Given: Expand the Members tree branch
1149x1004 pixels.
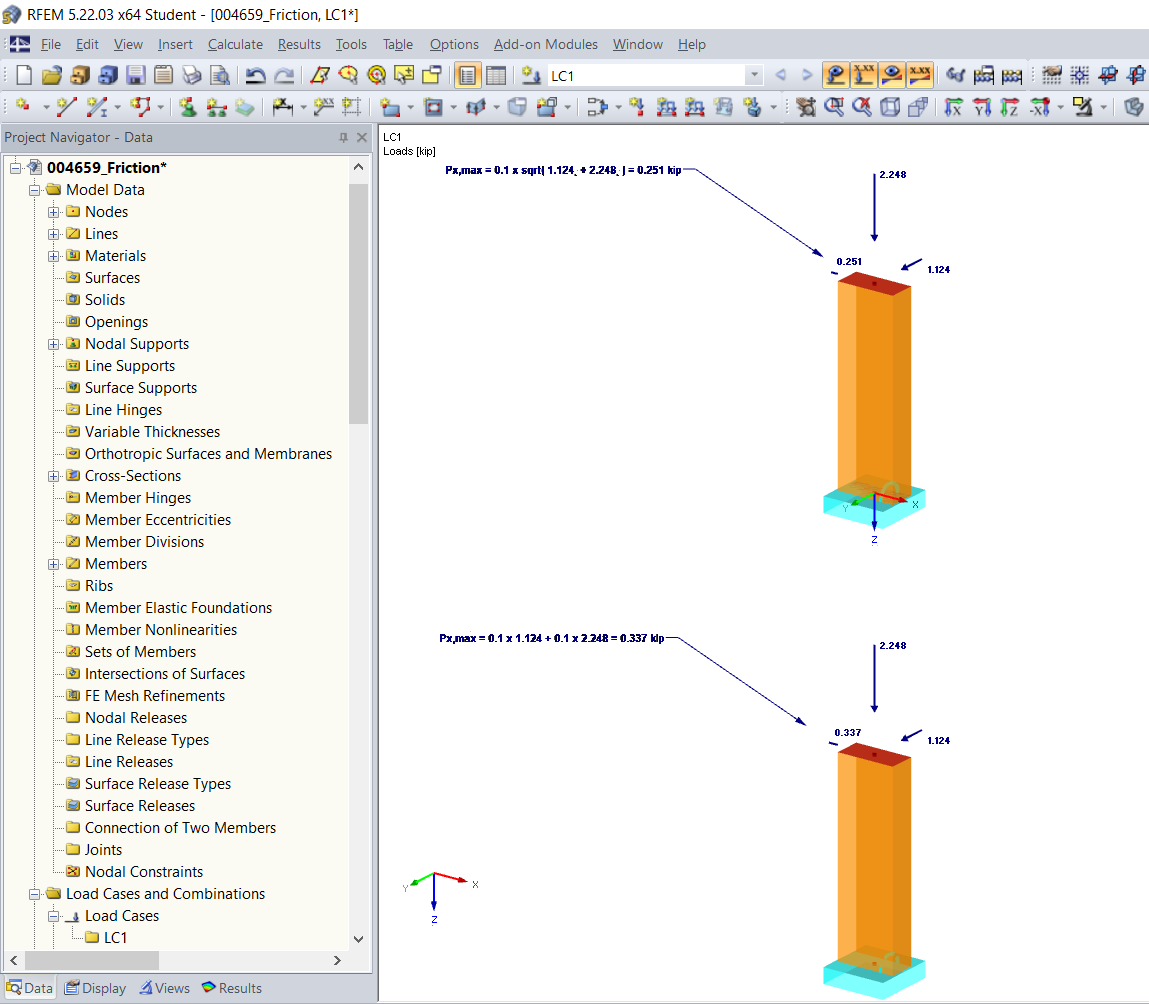Looking at the screenshot, I should pos(54,563).
